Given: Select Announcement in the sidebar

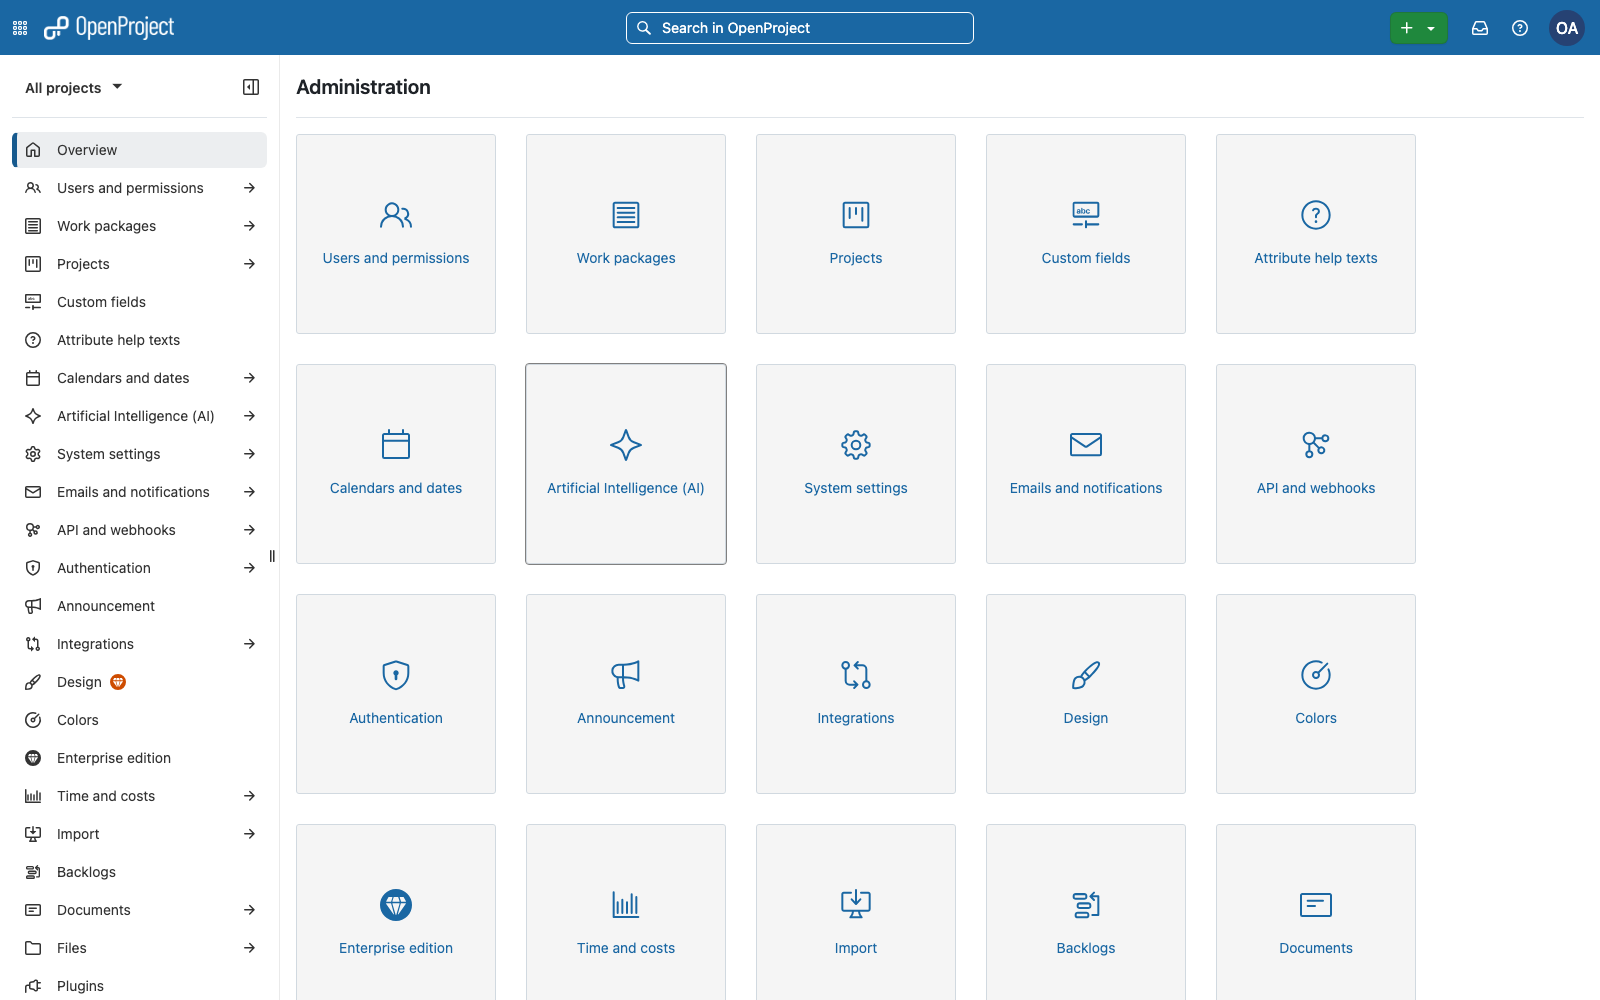Looking at the screenshot, I should (x=140, y=606).
